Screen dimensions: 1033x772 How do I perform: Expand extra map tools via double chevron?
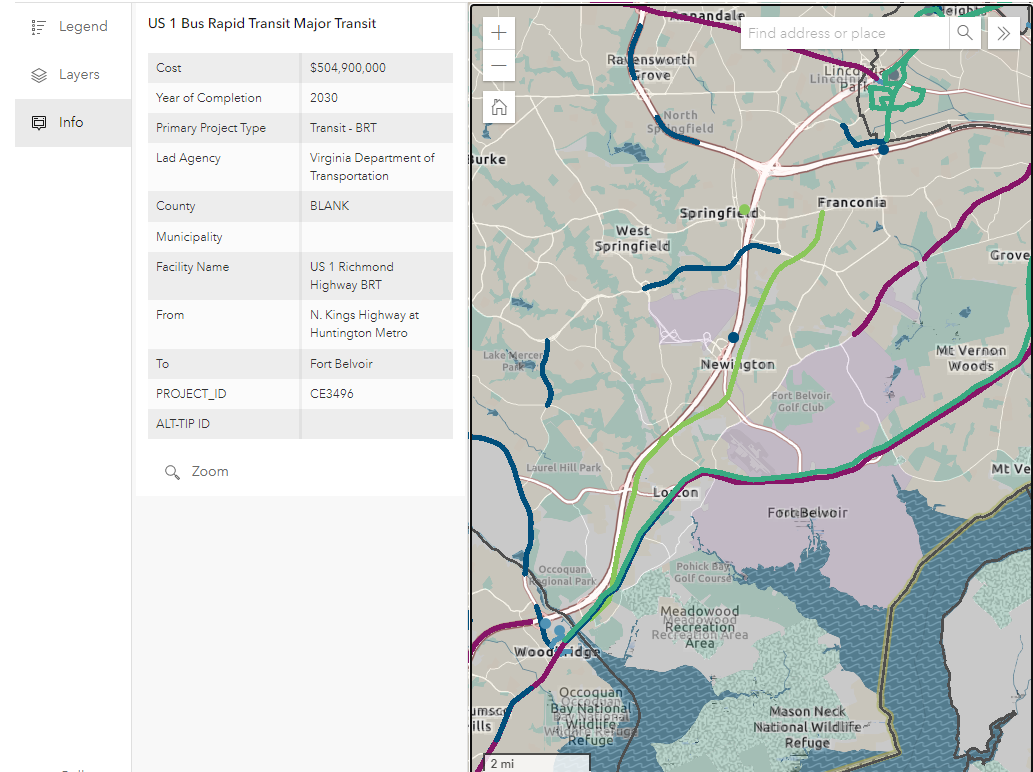tap(1003, 32)
